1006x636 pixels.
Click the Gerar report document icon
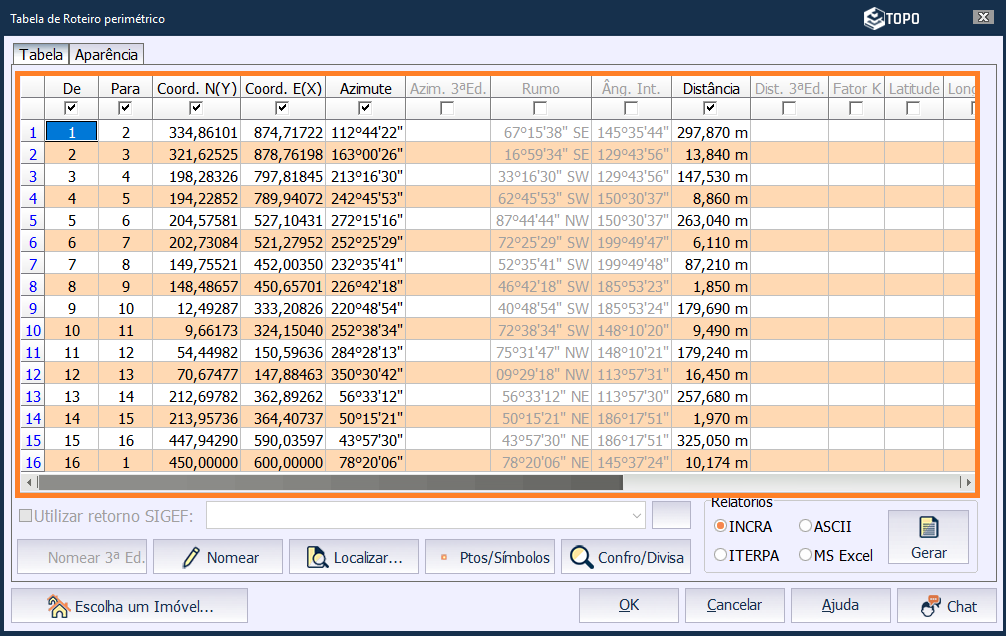tap(928, 529)
